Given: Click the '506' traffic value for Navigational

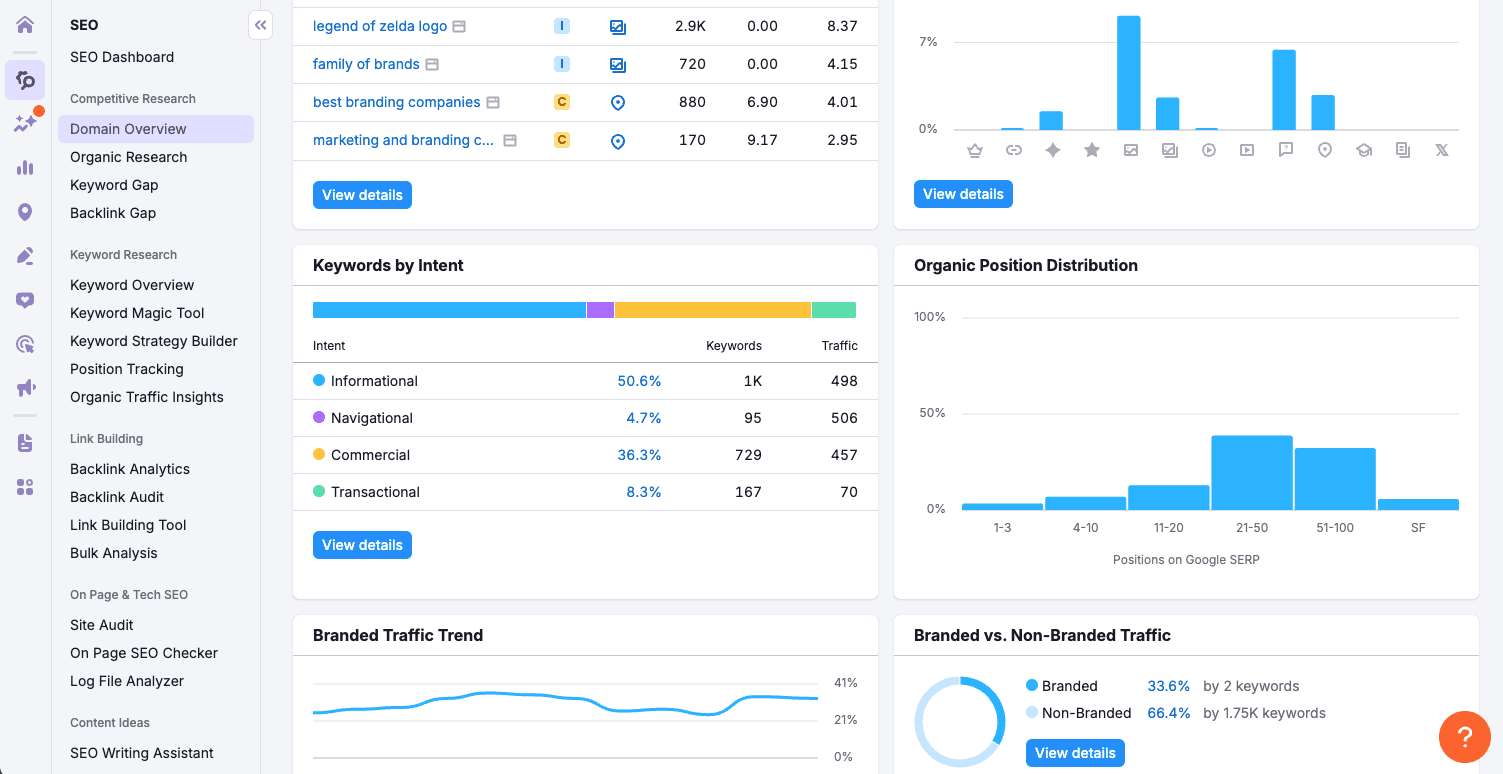Looking at the screenshot, I should pyautogui.click(x=844, y=418).
